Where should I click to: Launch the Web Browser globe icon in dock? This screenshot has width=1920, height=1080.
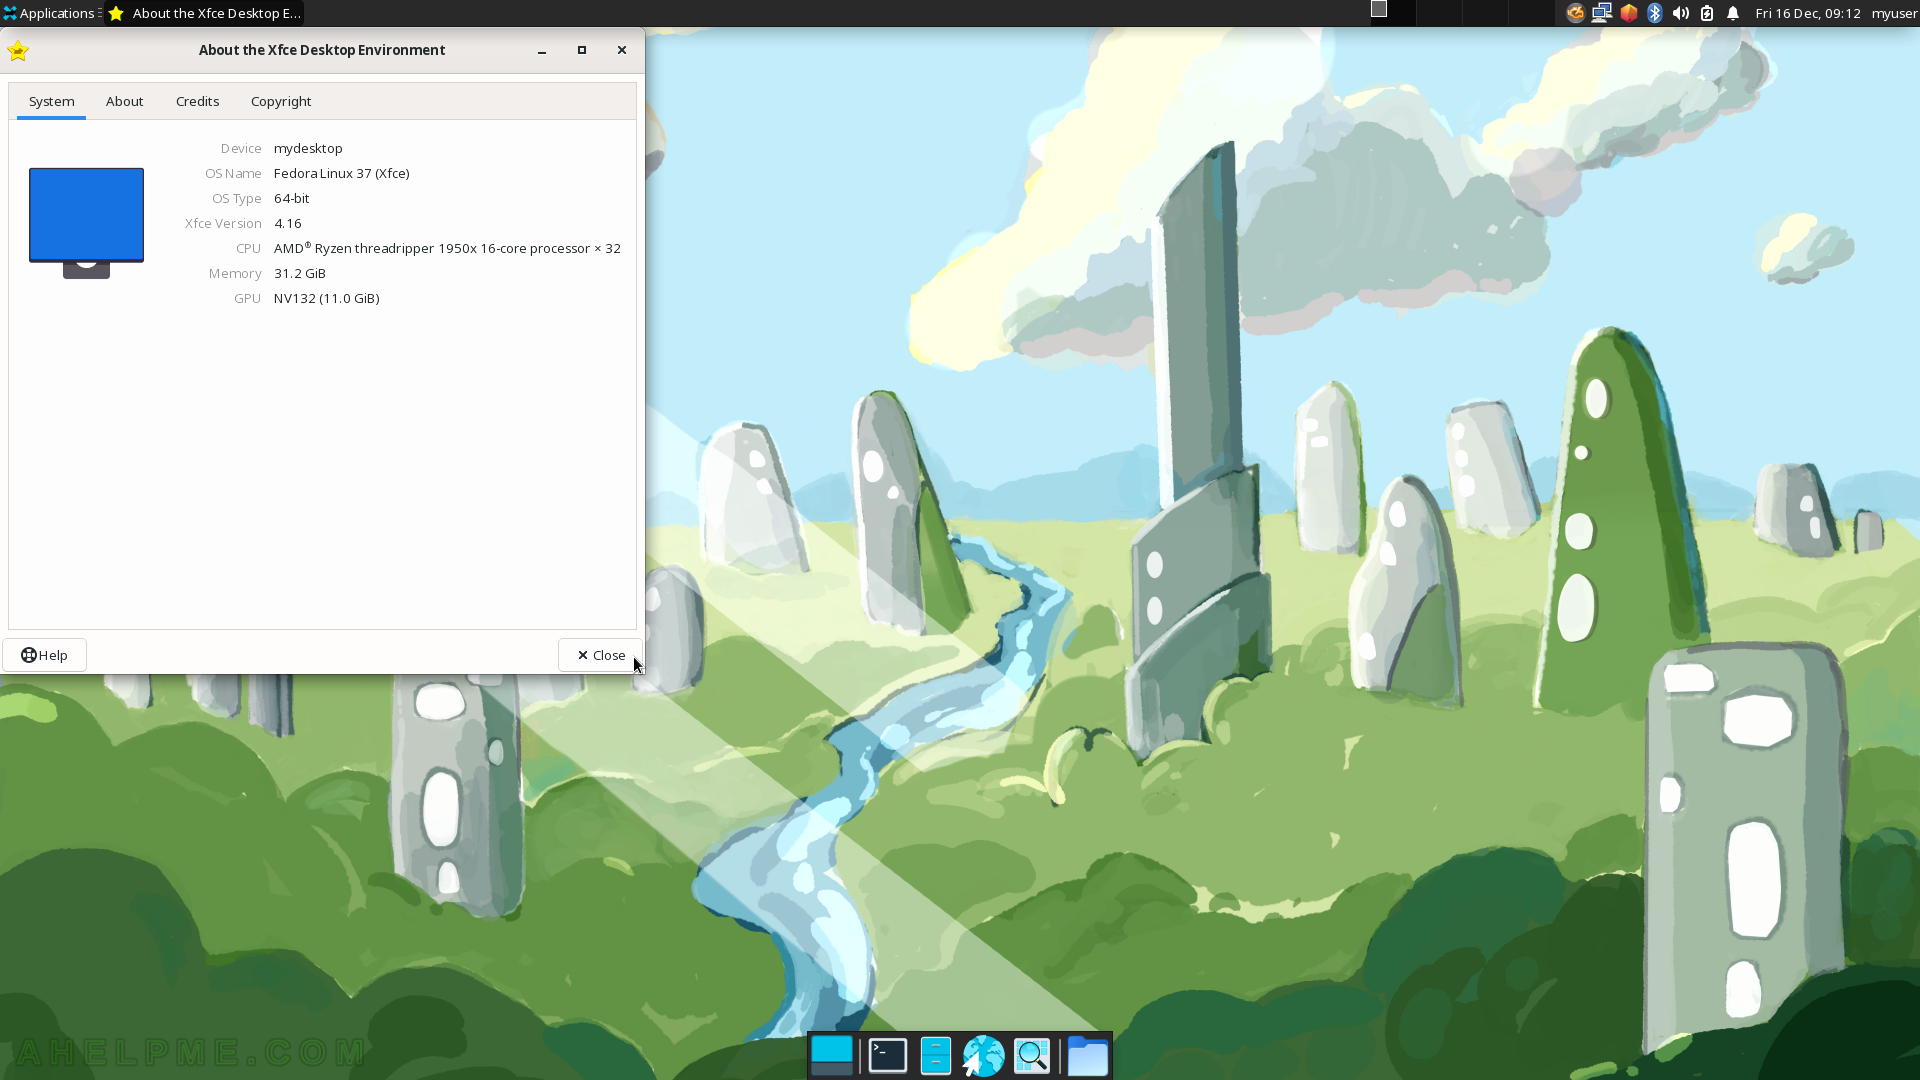tap(984, 1056)
